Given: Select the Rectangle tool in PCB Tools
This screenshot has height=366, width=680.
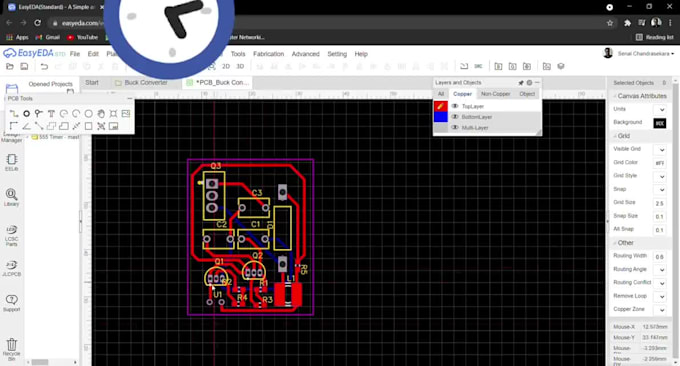Looking at the screenshot, I should 88,126.
